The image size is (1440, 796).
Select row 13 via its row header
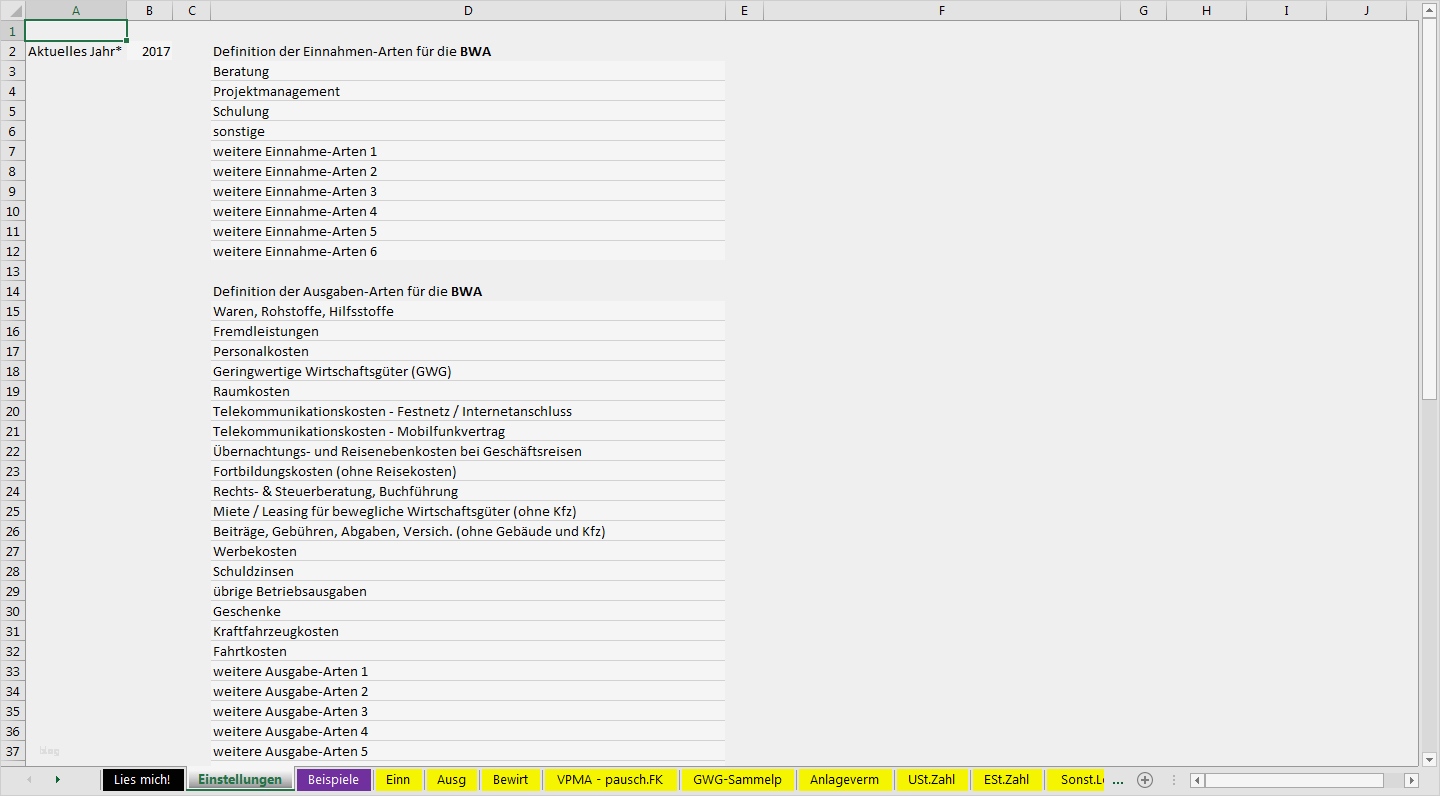12,271
